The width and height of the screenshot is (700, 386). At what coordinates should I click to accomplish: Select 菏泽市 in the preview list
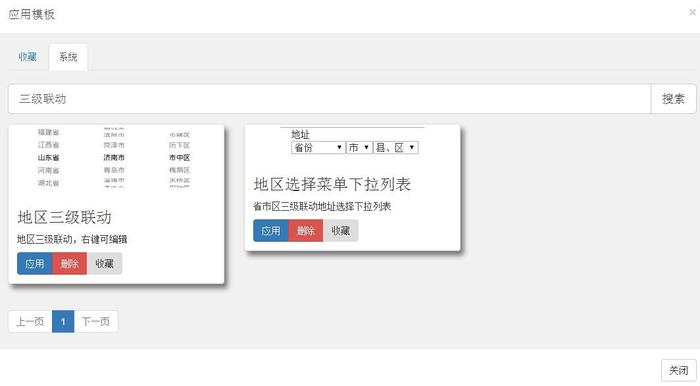pyautogui.click(x=114, y=145)
